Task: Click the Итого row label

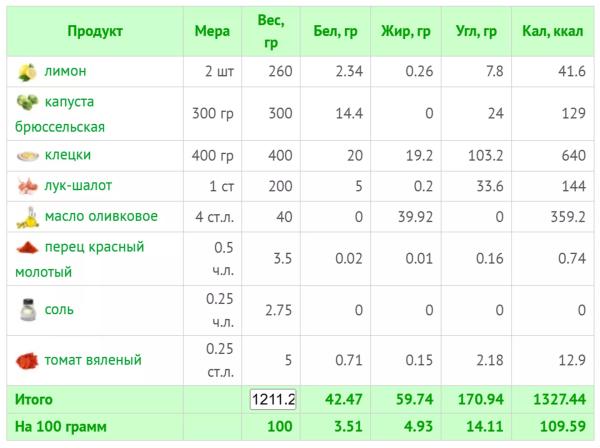Action: [33, 399]
